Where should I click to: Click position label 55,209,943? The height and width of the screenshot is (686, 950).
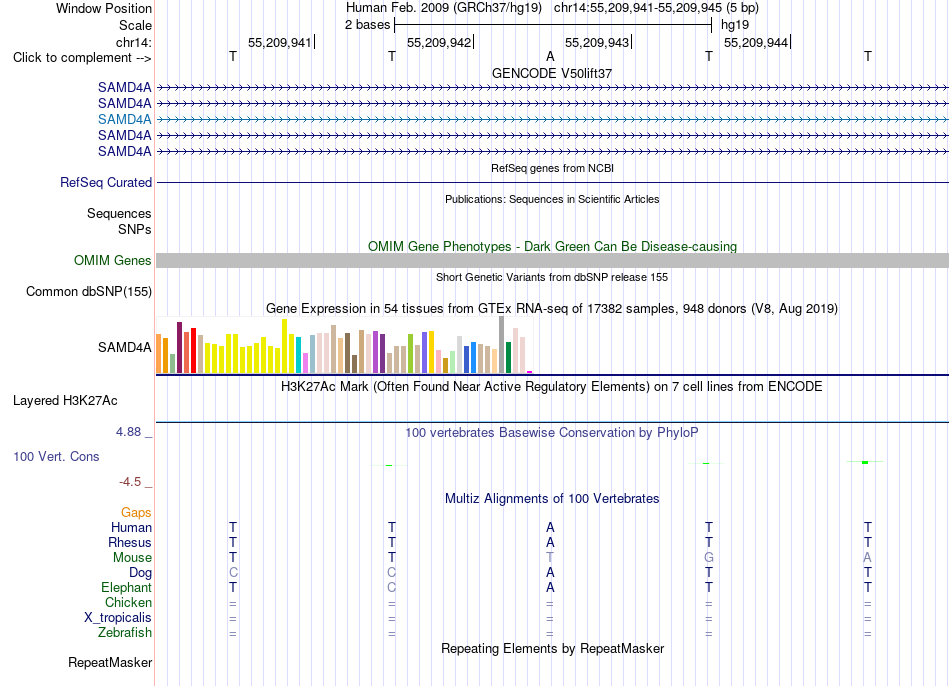[x=597, y=42]
